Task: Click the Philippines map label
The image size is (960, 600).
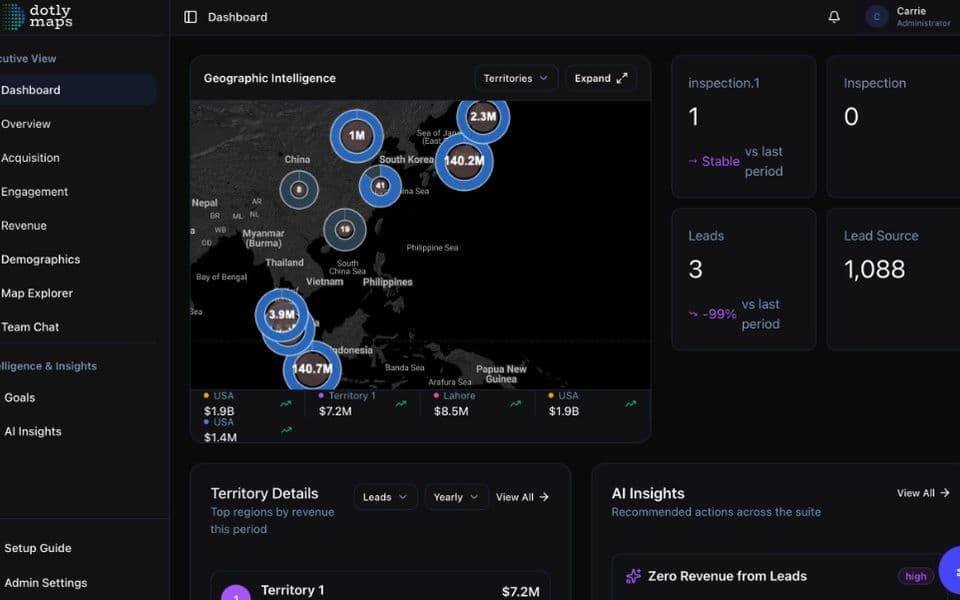Action: point(388,282)
